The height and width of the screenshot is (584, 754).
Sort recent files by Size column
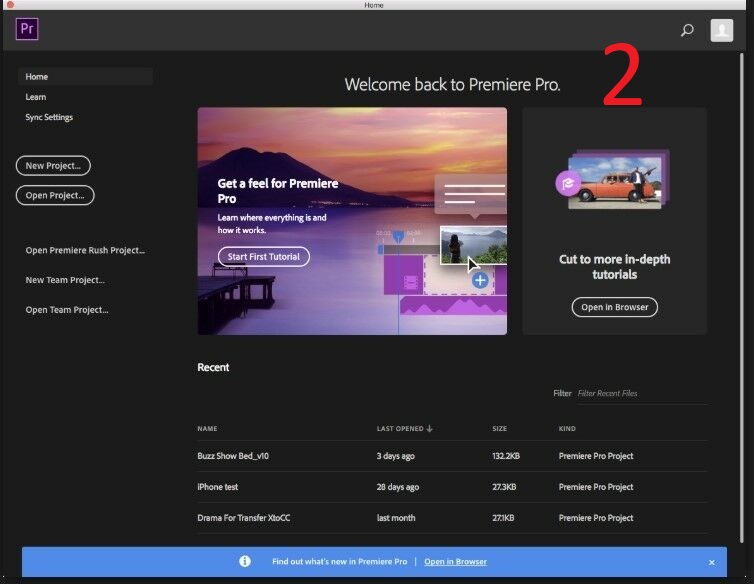pyautogui.click(x=499, y=428)
